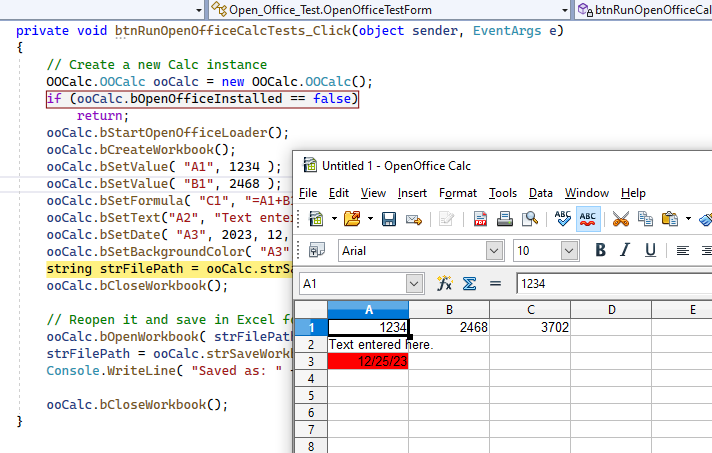This screenshot has width=712, height=453.
Task: Open the File menu in Calc
Action: pyautogui.click(x=308, y=193)
